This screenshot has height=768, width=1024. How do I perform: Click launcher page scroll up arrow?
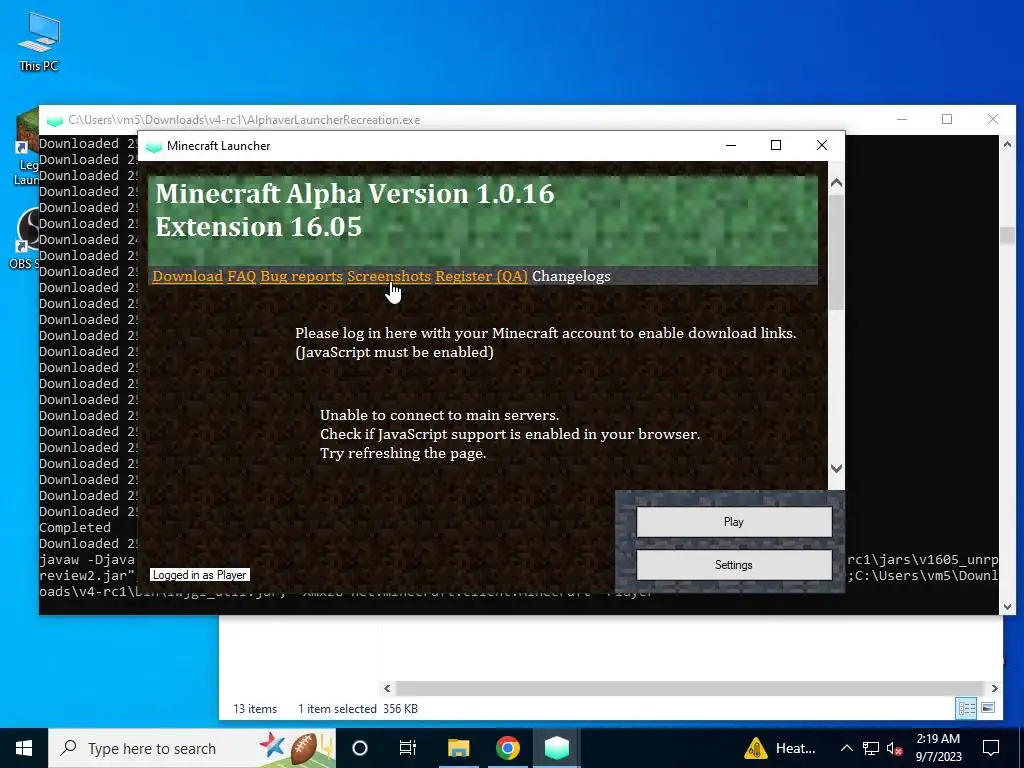(836, 183)
